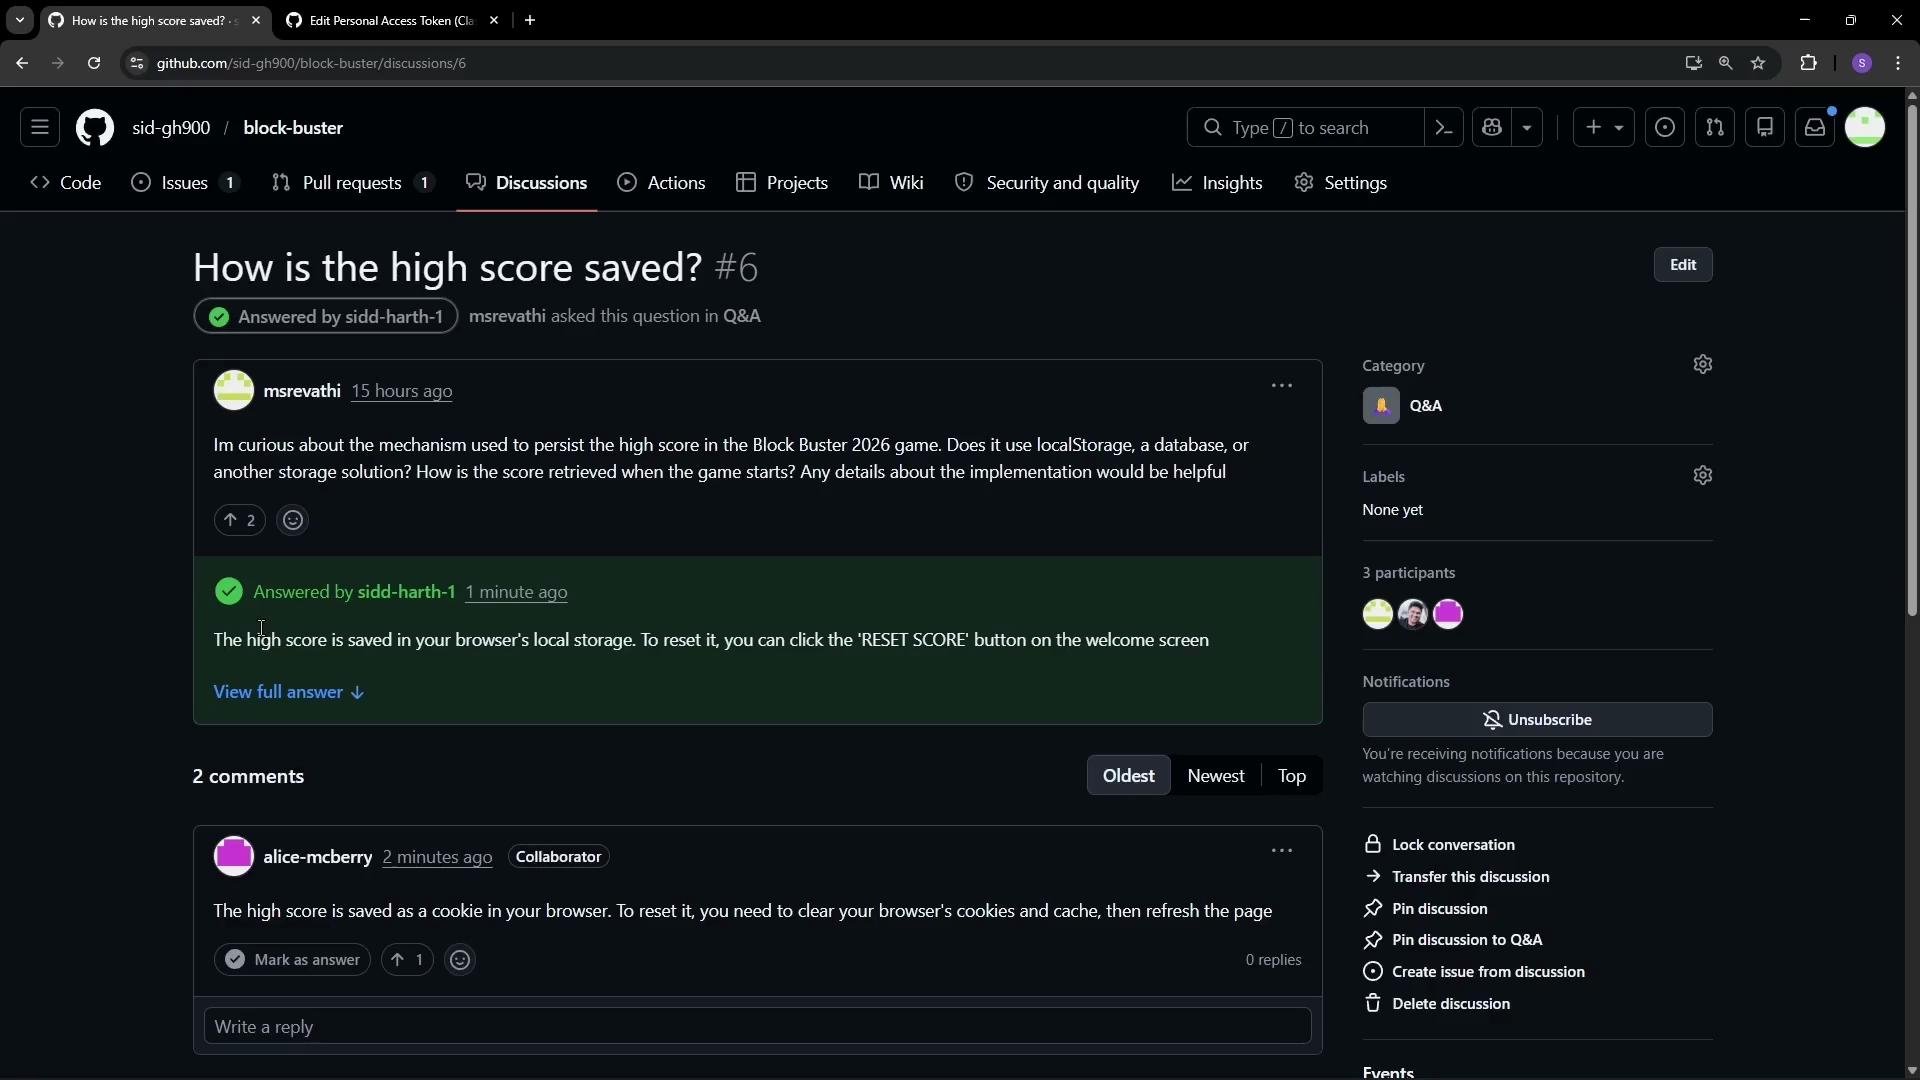Sort comments by Oldest

1128,776
